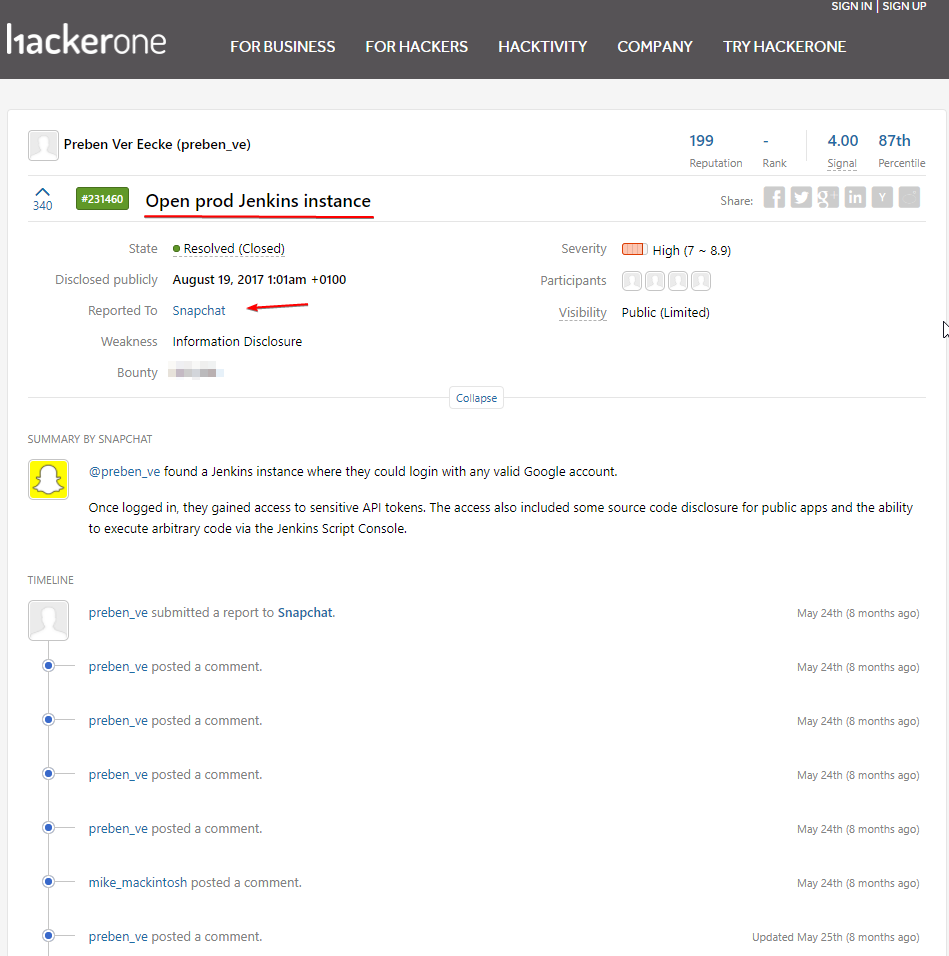Image resolution: width=949 pixels, height=956 pixels.
Task: Open first participant avatar
Action: click(x=632, y=281)
